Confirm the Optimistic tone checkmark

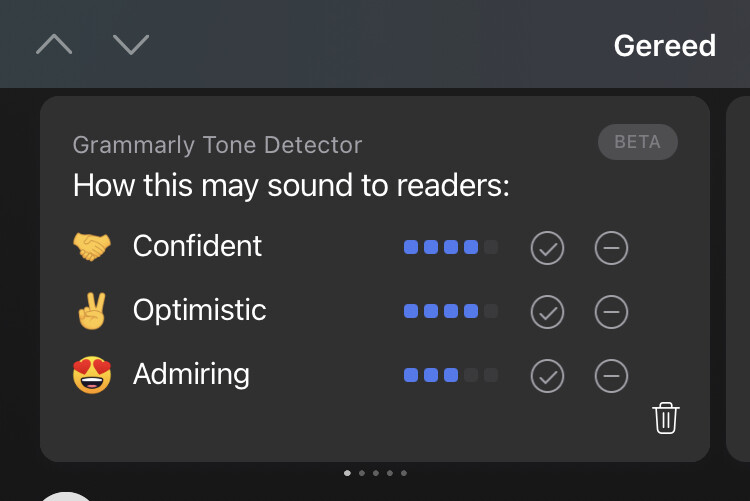[547, 312]
